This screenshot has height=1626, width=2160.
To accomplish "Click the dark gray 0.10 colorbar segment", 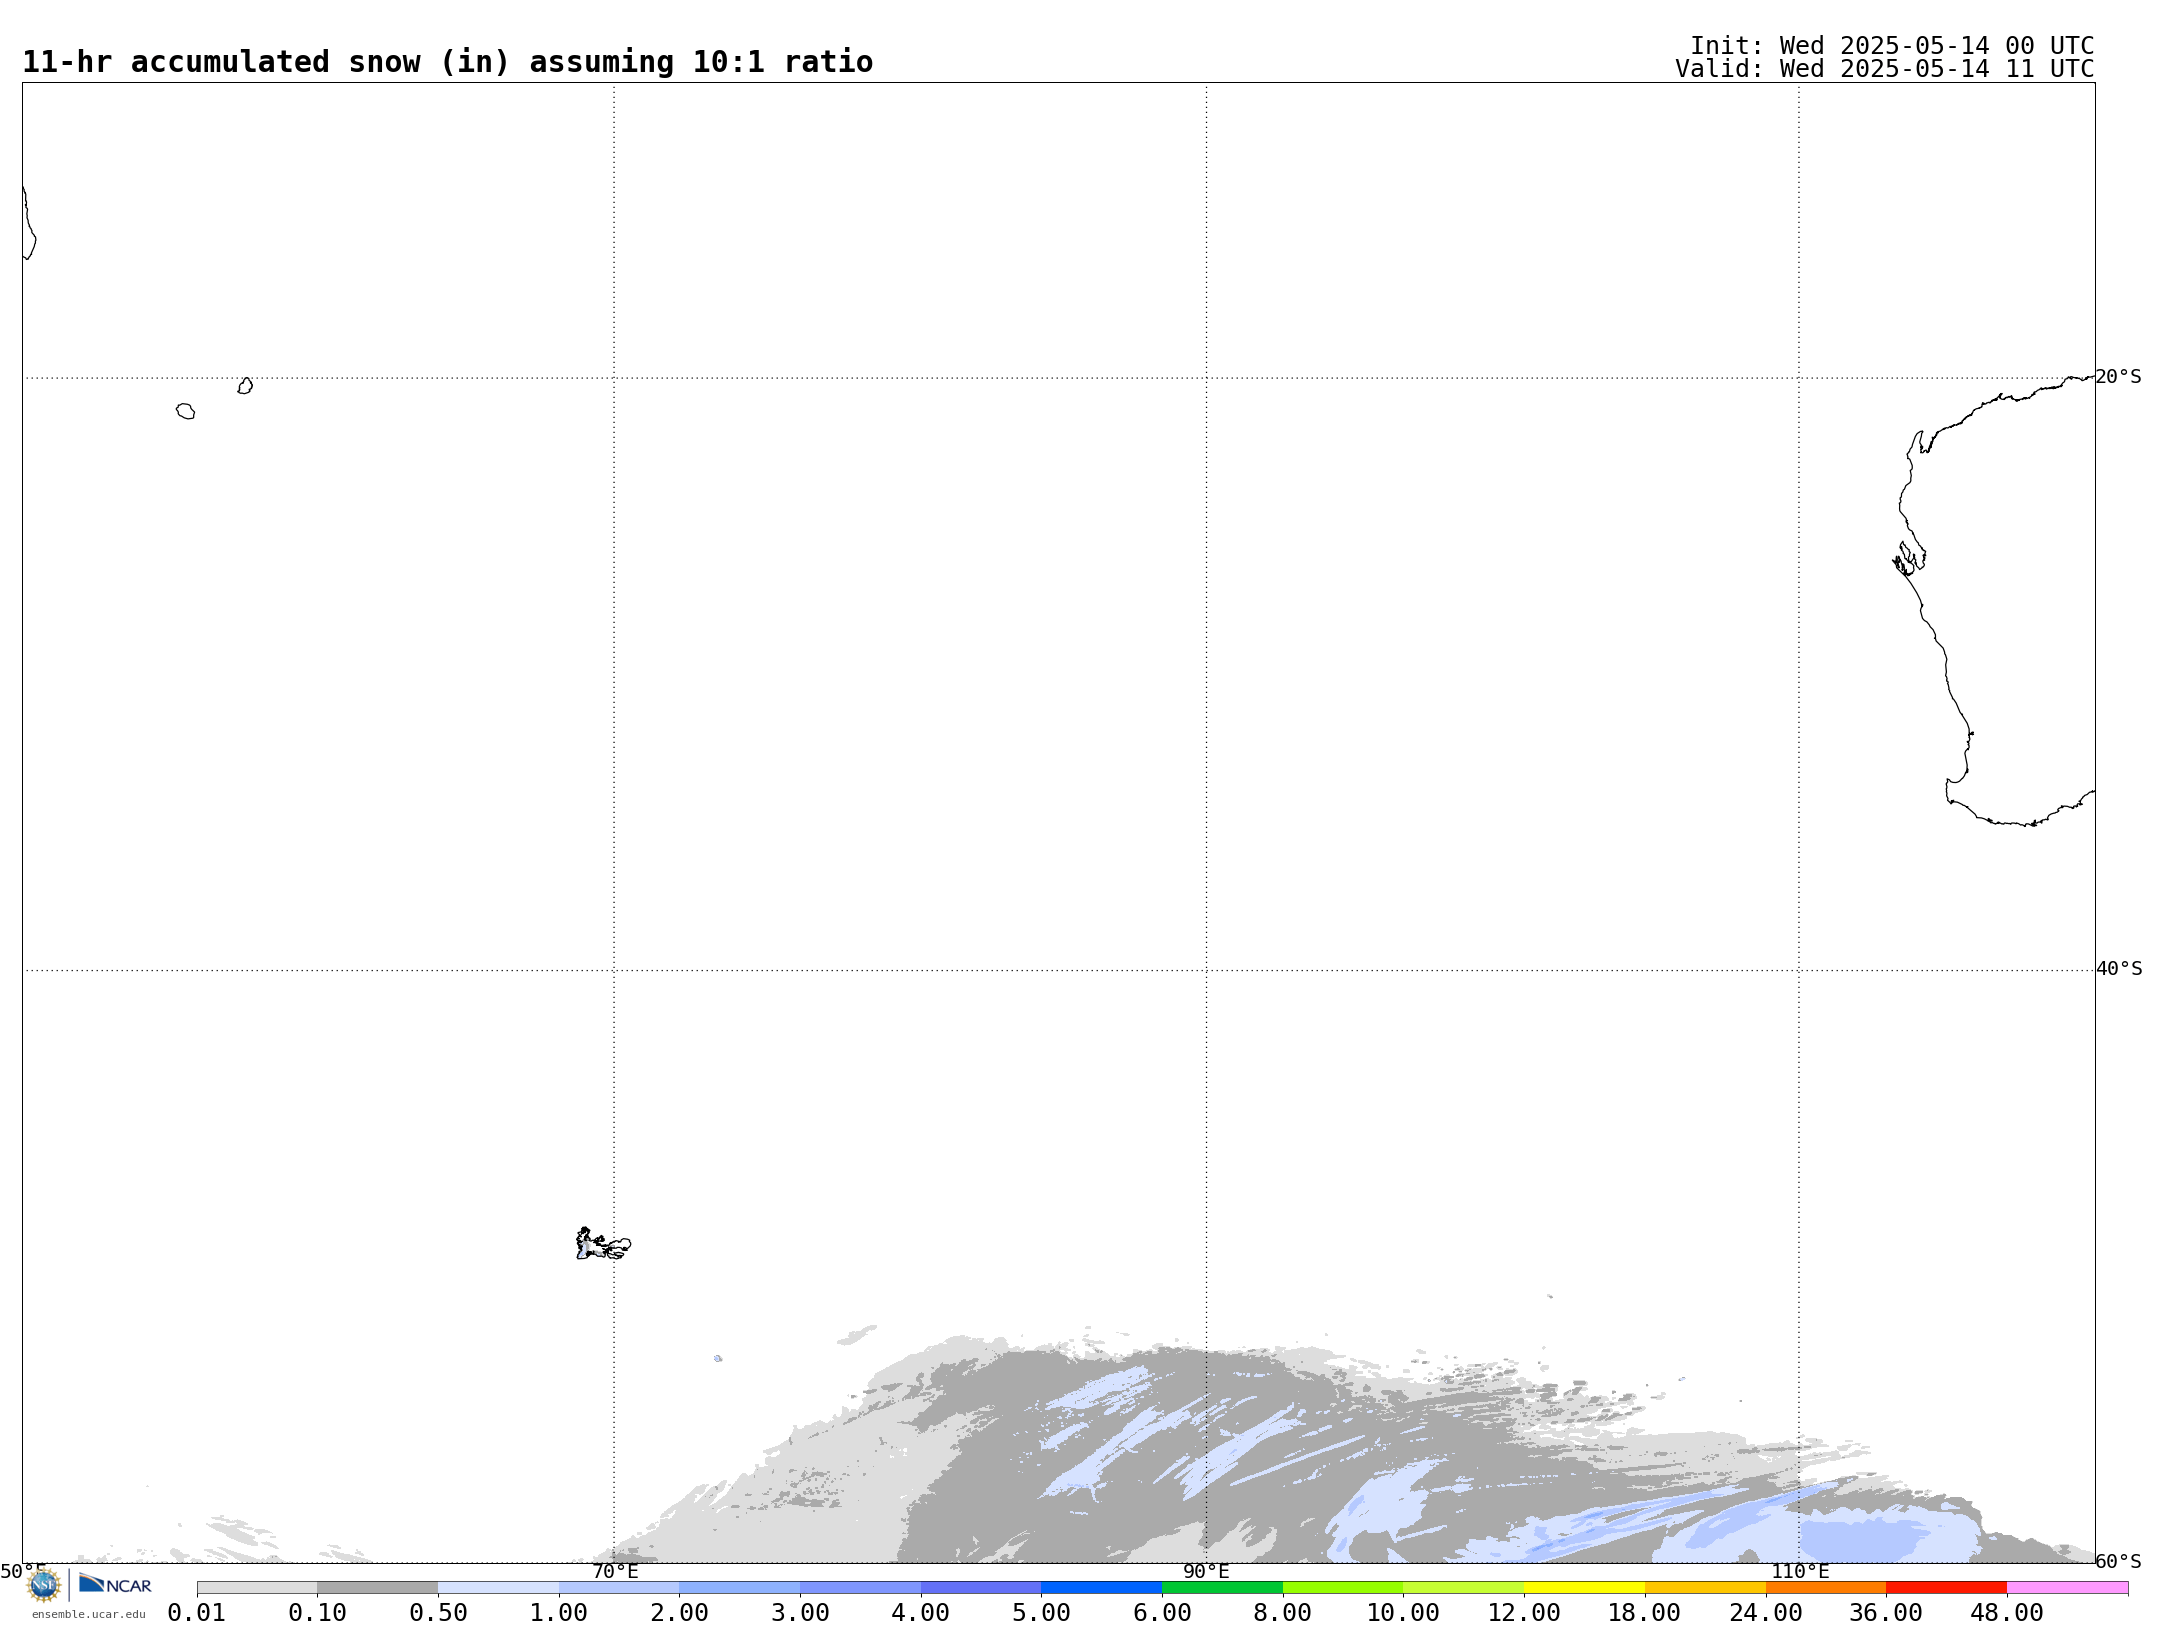I will pyautogui.click(x=377, y=1588).
